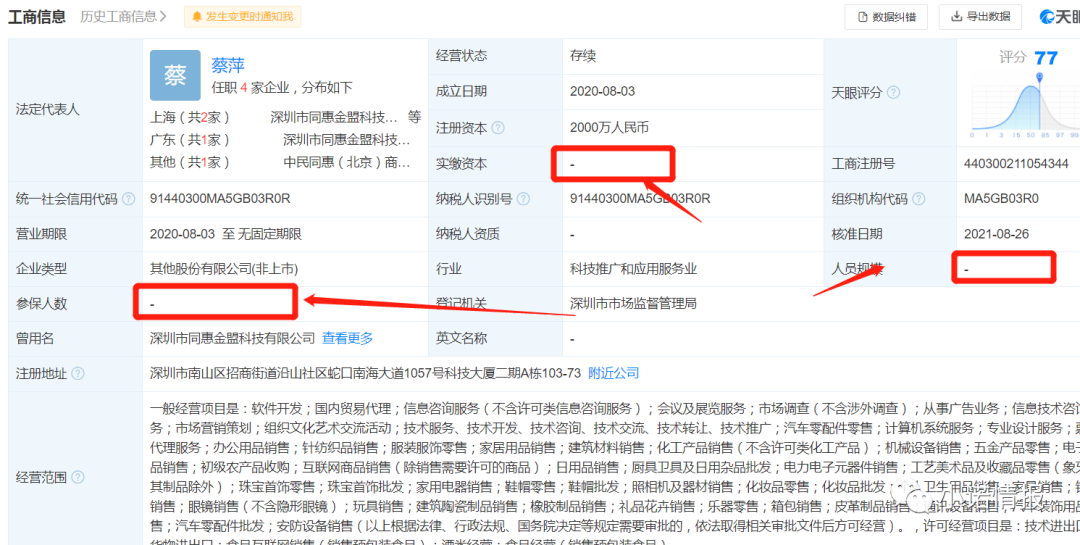Open 中民同惠（北京）商 company link
This screenshot has height=545, width=1080.
347,163
